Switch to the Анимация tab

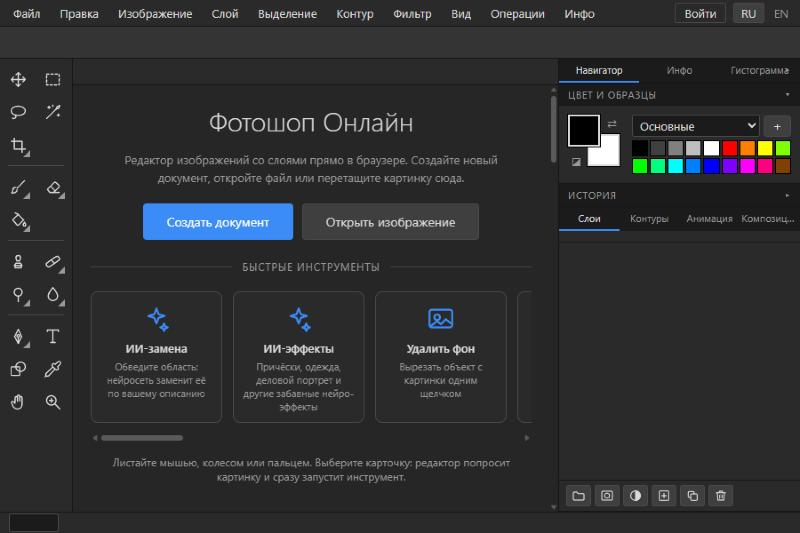[709, 219]
